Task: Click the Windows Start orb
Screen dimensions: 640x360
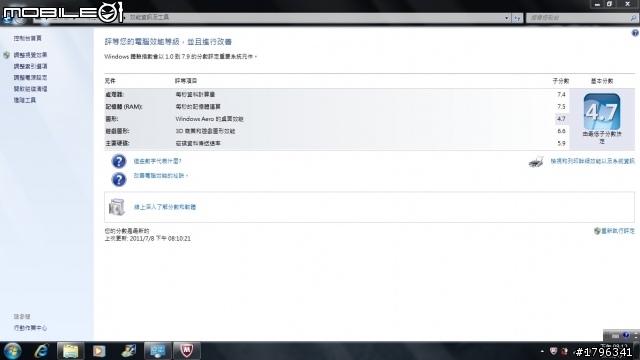Action: coord(13,351)
